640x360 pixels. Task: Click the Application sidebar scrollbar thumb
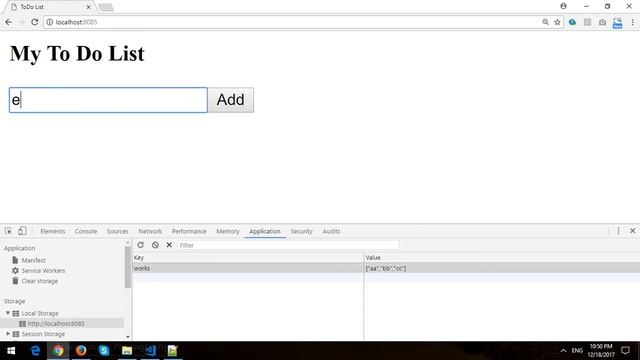click(x=128, y=267)
